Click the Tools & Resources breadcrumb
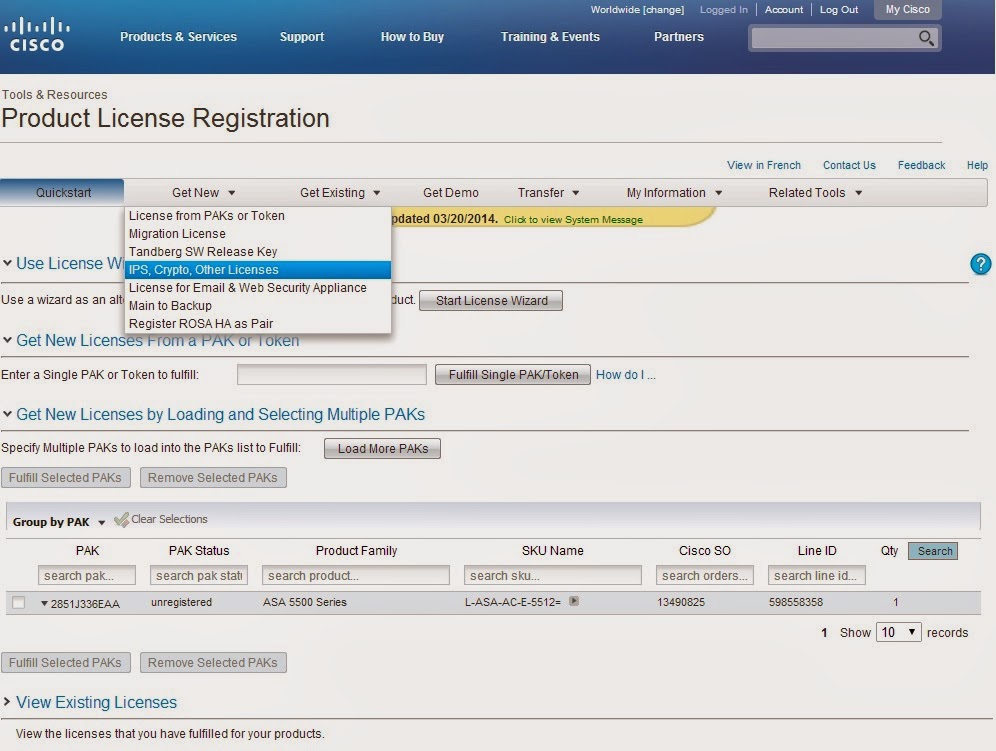This screenshot has width=996, height=751. coord(55,95)
